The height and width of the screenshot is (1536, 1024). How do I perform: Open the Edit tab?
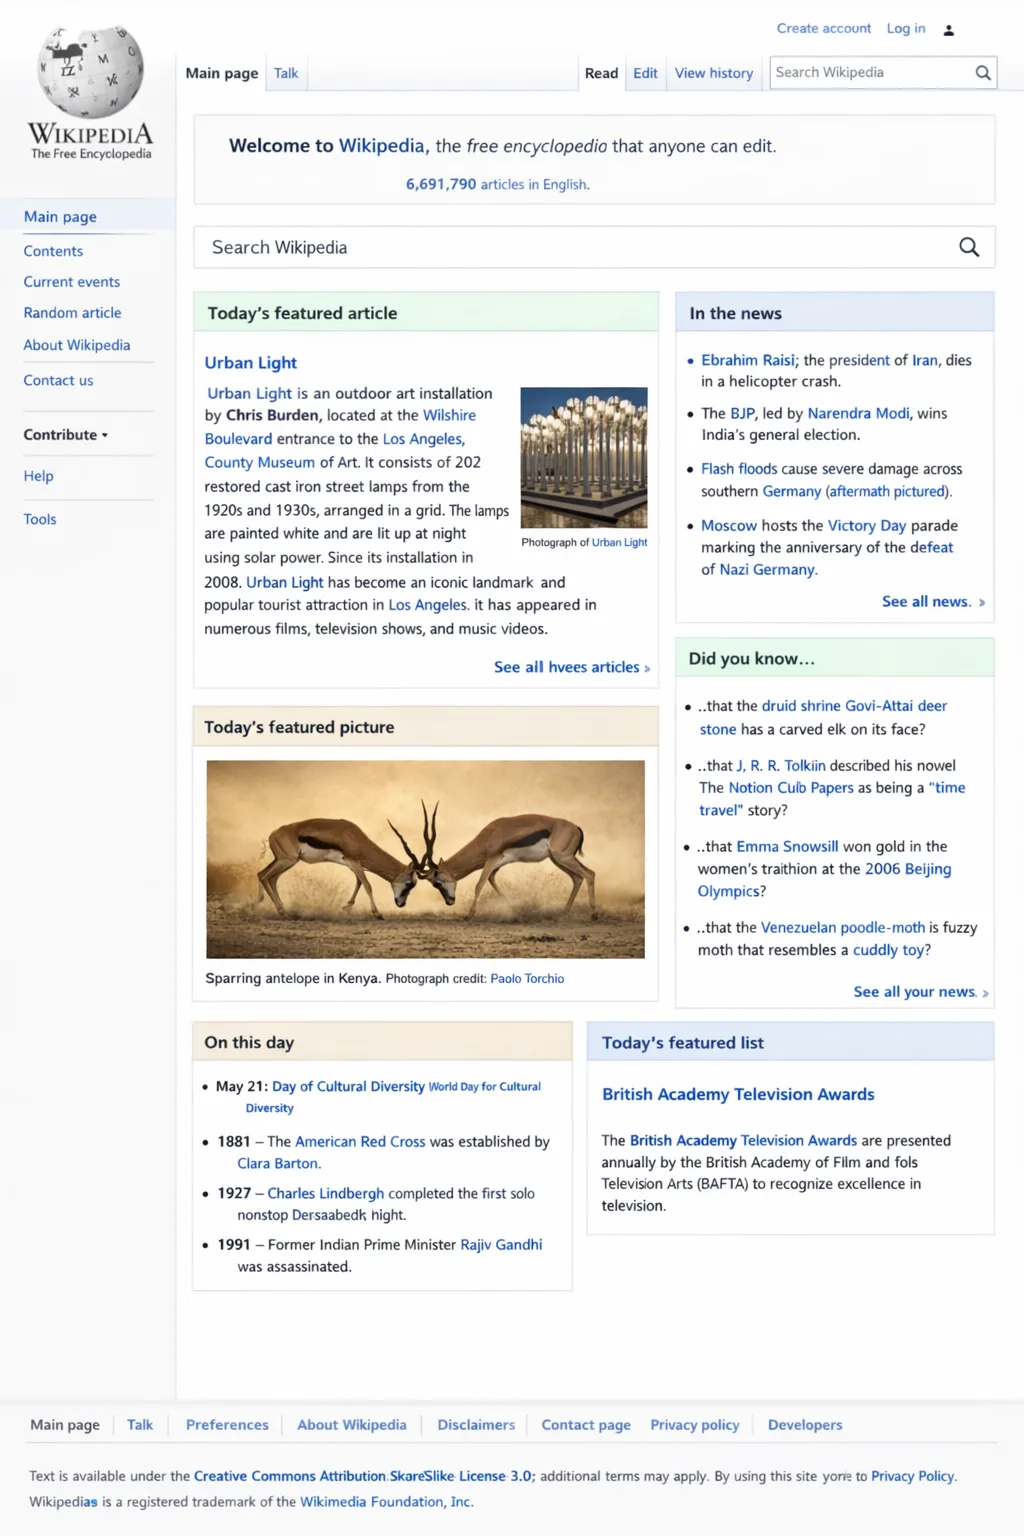(x=645, y=73)
